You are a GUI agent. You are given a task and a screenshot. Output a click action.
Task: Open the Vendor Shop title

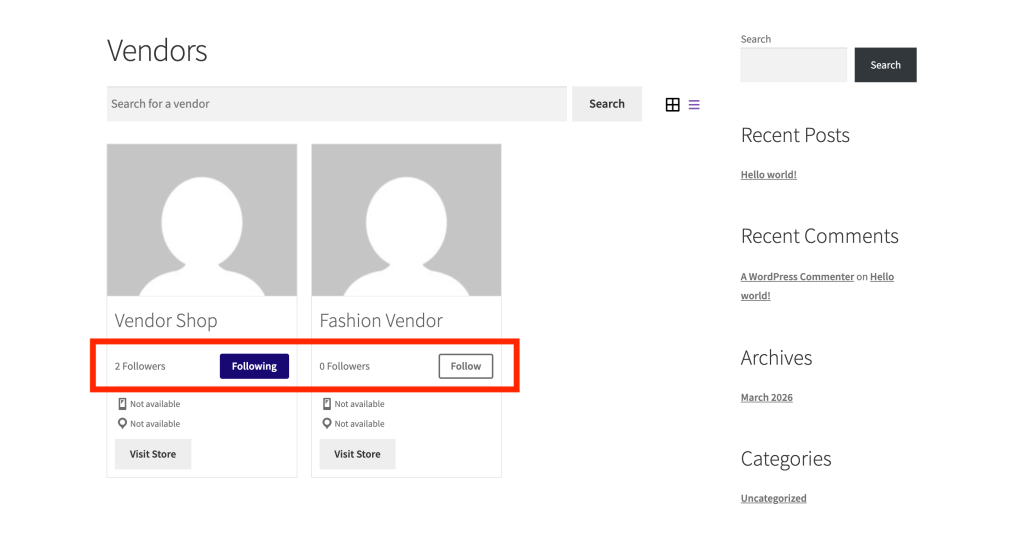pyautogui.click(x=166, y=320)
